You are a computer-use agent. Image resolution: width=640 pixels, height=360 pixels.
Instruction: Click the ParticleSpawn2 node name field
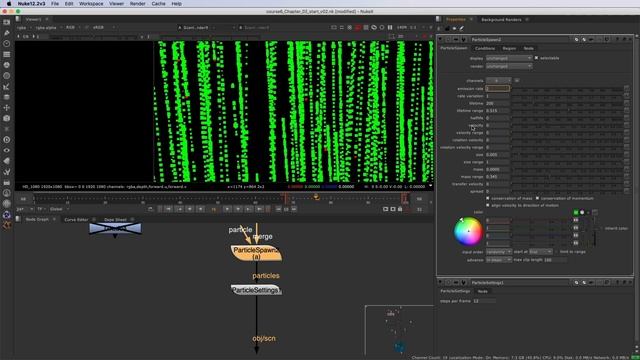[520, 40]
